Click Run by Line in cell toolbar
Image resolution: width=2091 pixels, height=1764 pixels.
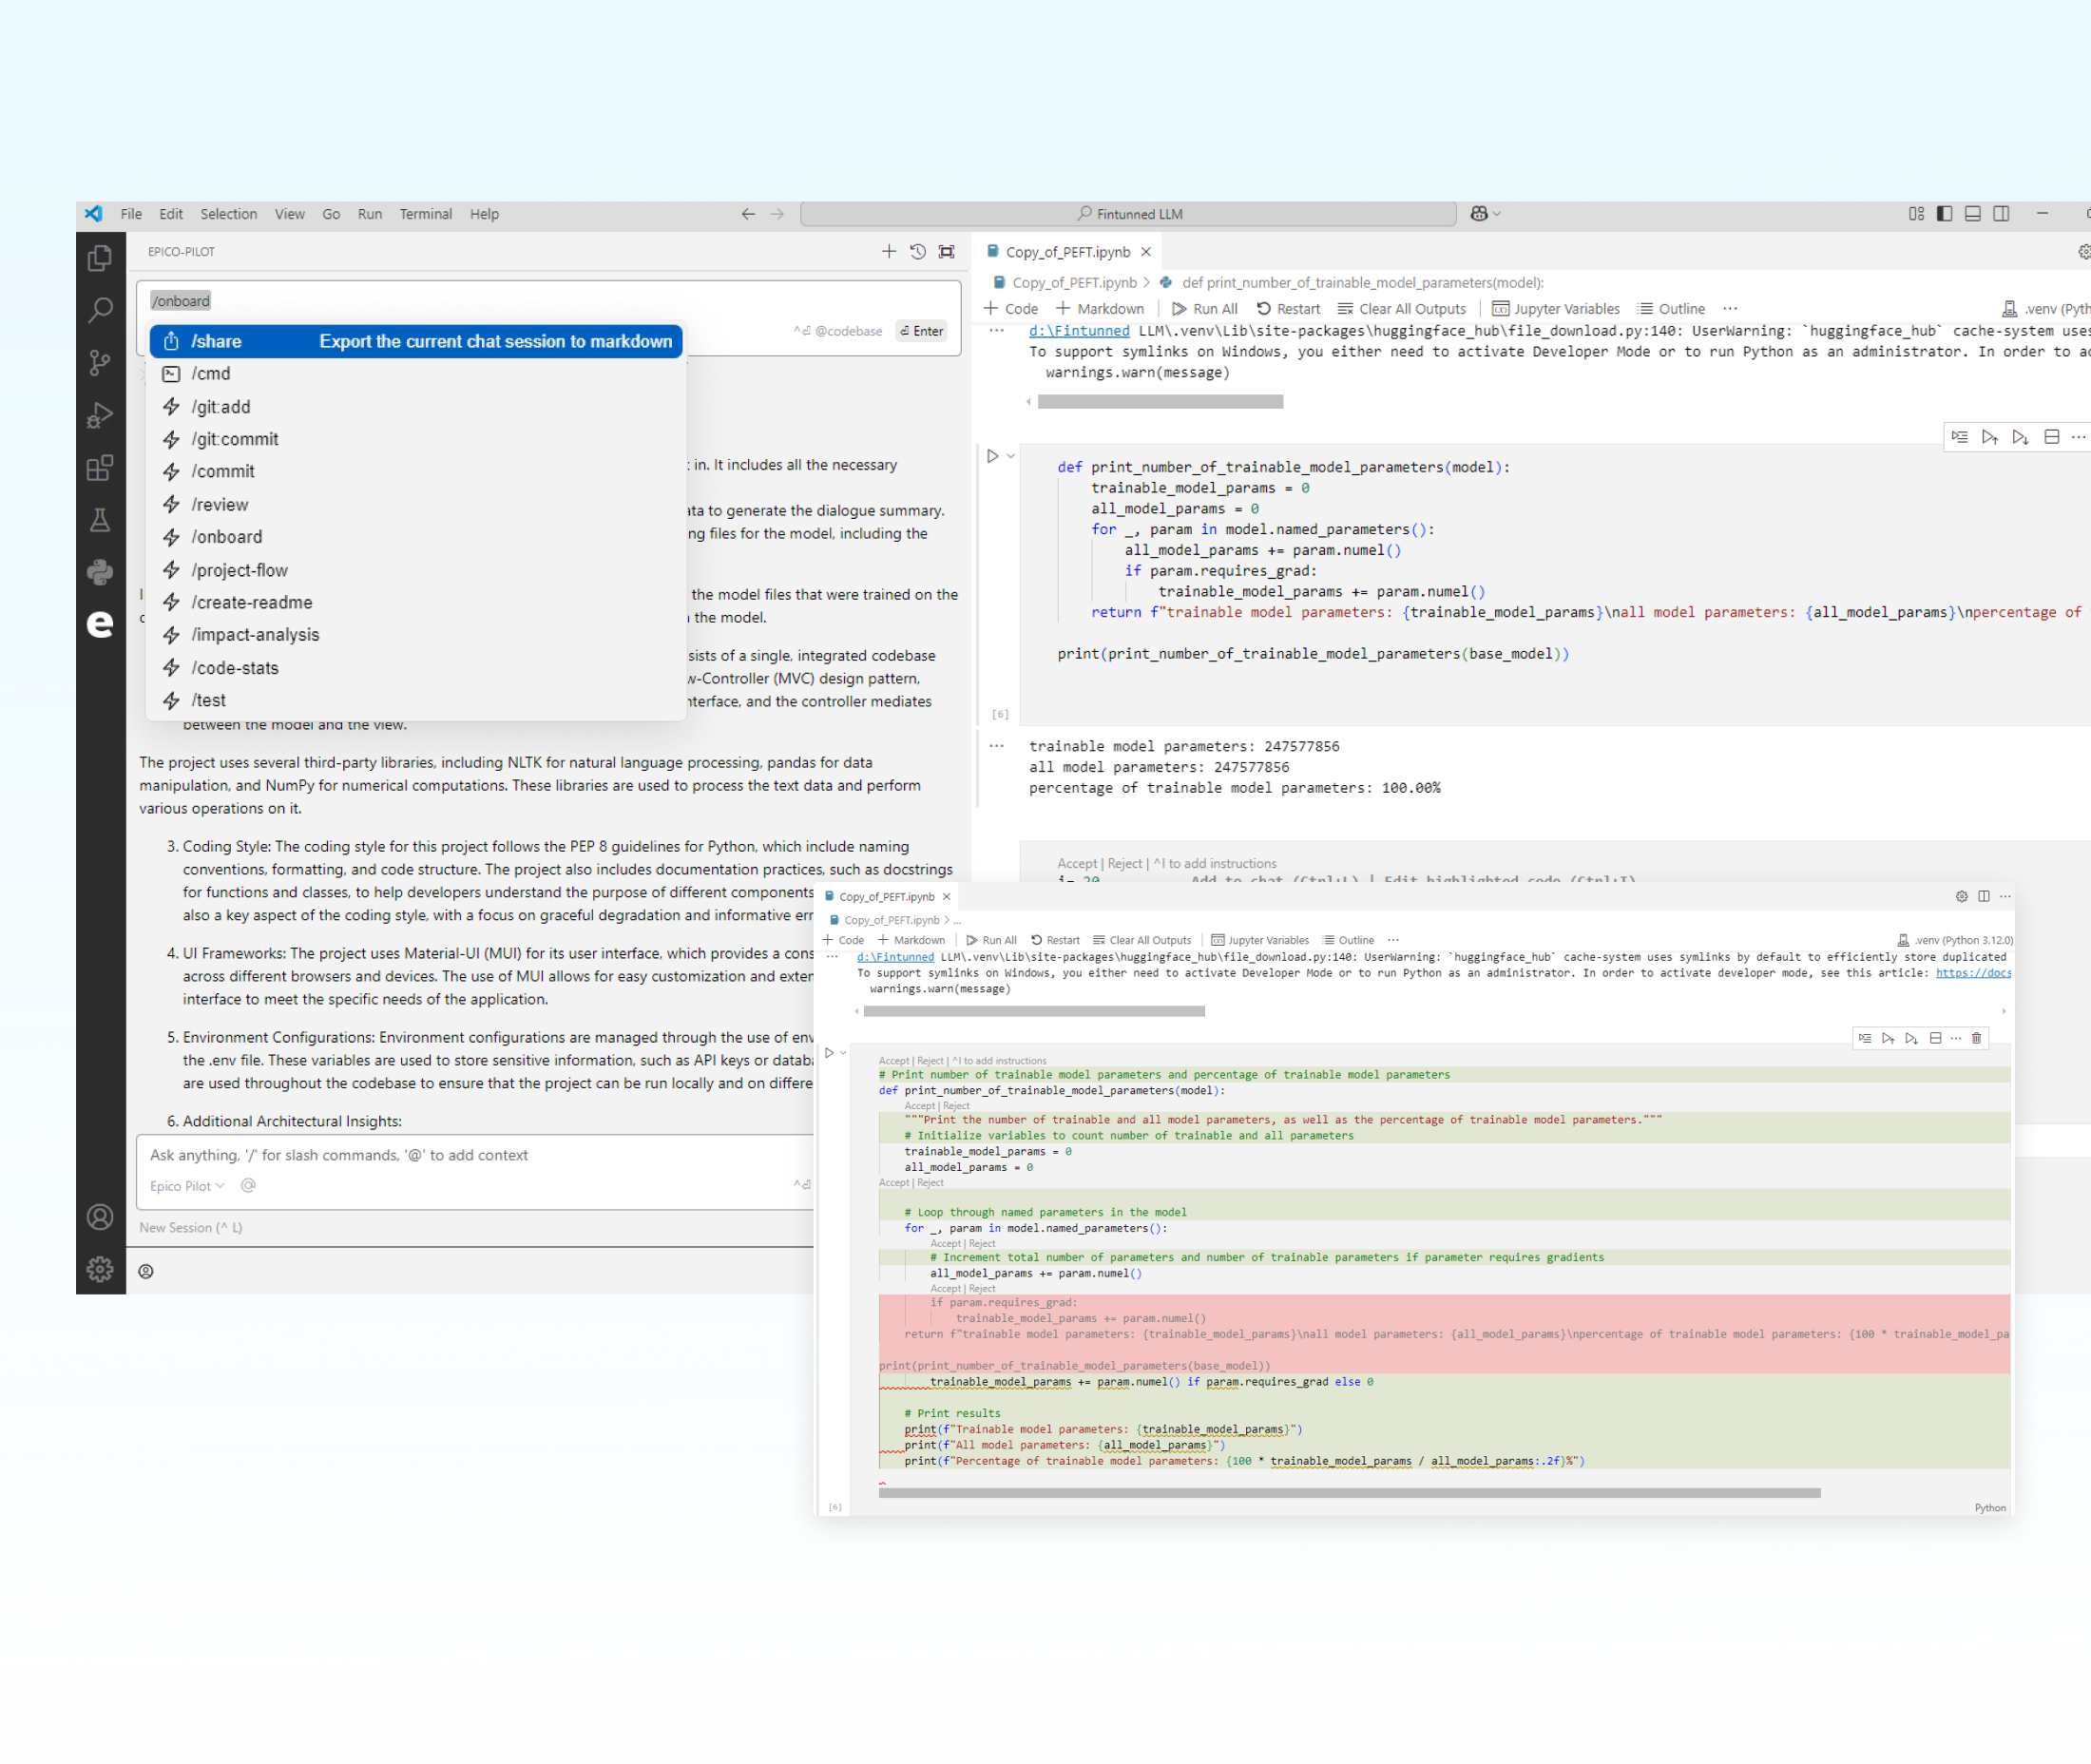point(1960,437)
